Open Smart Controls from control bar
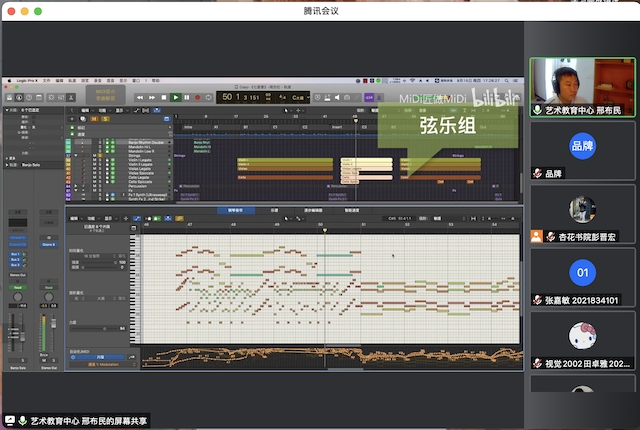Image resolution: width=640 pixels, height=430 pixels. click(51, 98)
